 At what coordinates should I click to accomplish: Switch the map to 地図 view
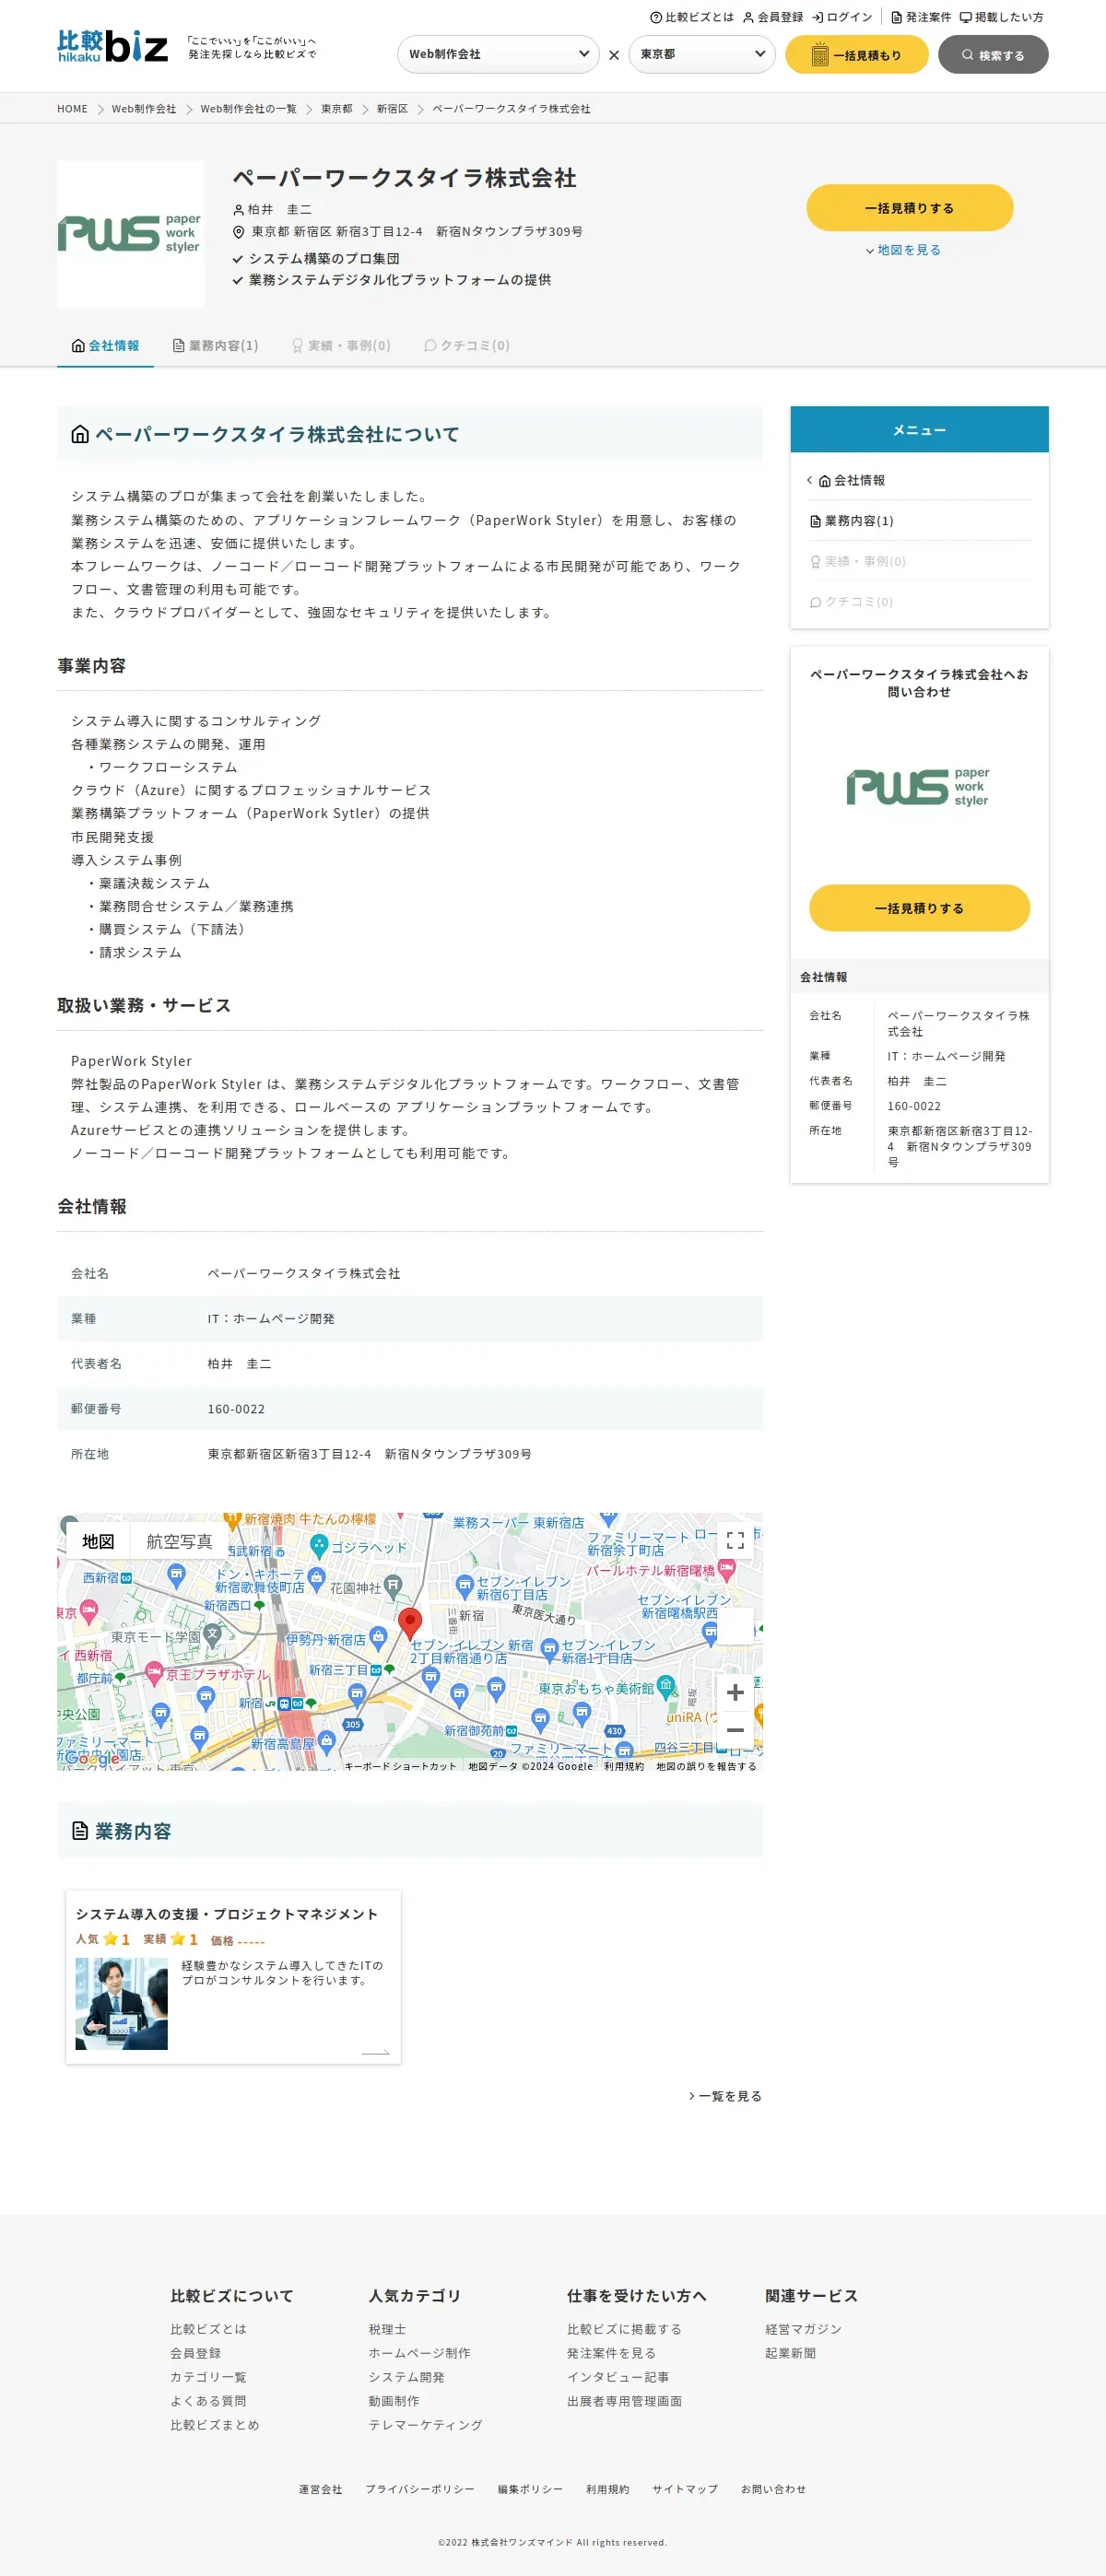pyautogui.click(x=98, y=1541)
